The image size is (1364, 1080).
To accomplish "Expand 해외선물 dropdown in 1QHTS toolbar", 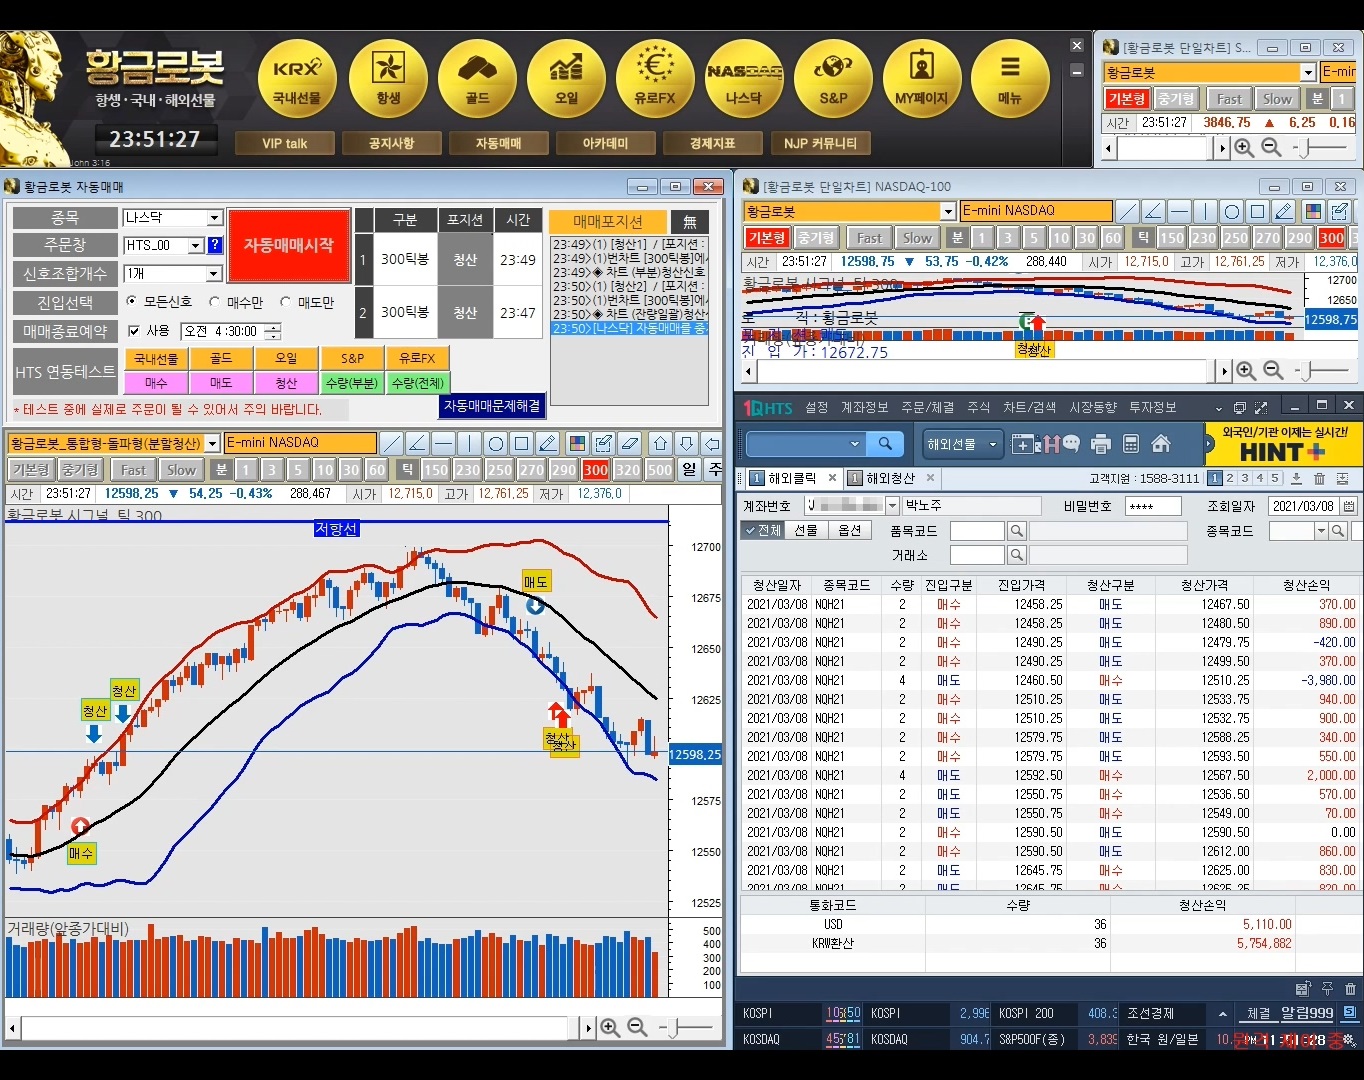I will click(993, 444).
